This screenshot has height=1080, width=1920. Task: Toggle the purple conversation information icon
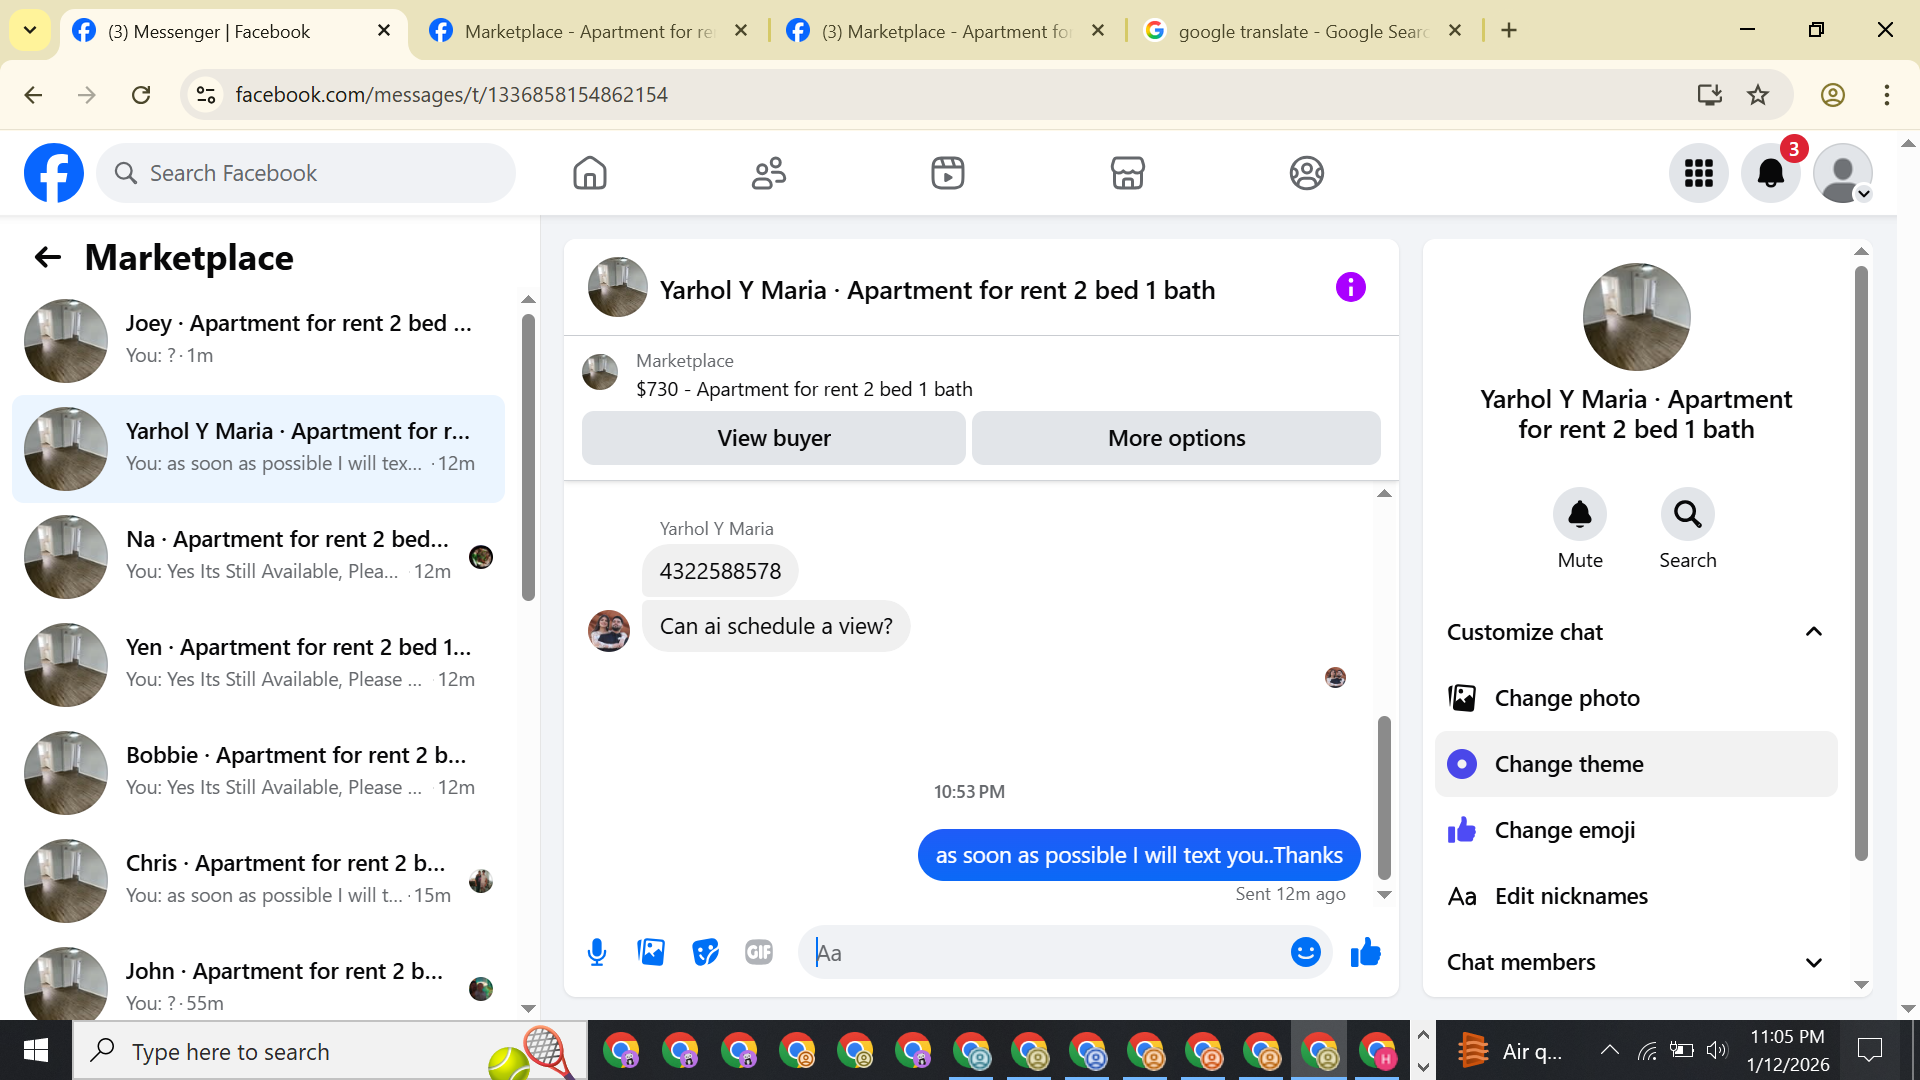click(1350, 288)
